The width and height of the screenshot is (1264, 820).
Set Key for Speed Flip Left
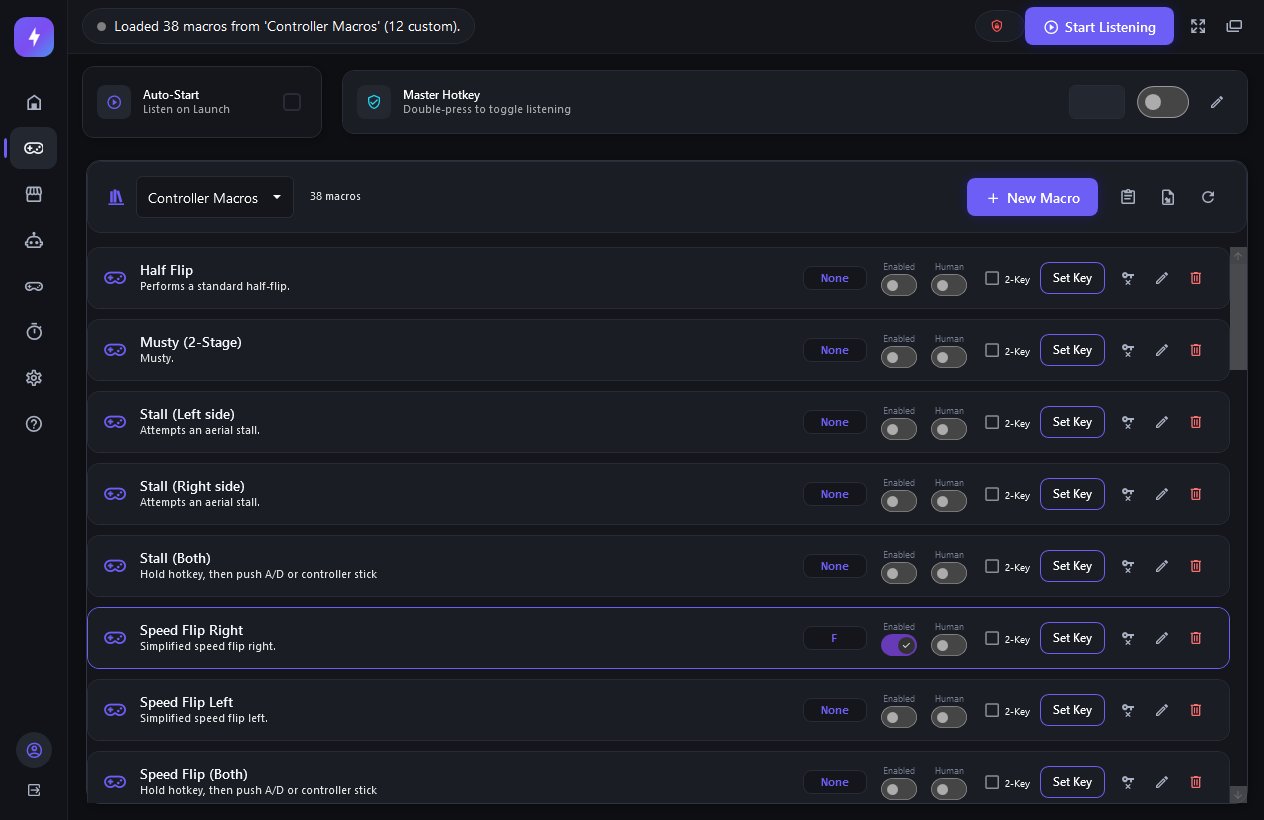[x=1072, y=710]
